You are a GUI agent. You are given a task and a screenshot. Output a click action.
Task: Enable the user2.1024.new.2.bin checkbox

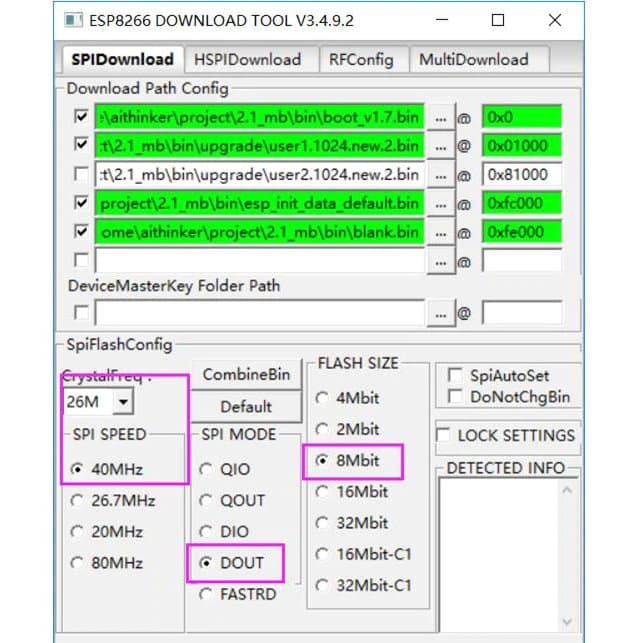point(81,174)
